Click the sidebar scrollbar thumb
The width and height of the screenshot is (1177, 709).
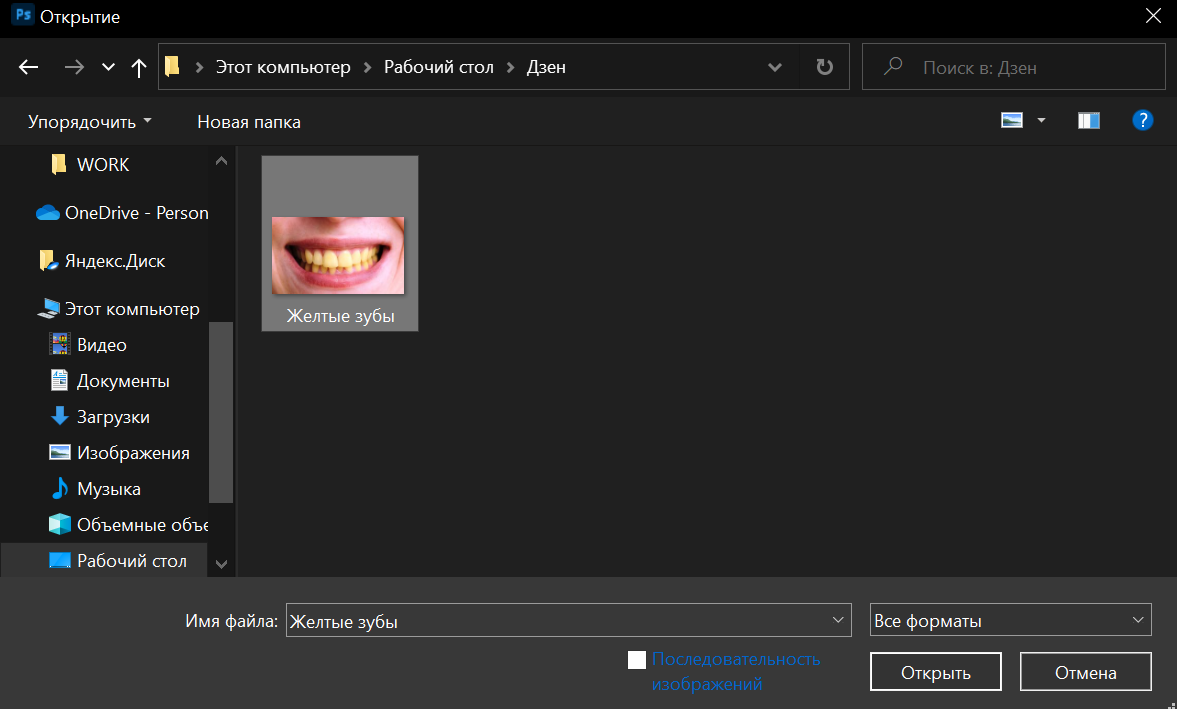click(221, 412)
